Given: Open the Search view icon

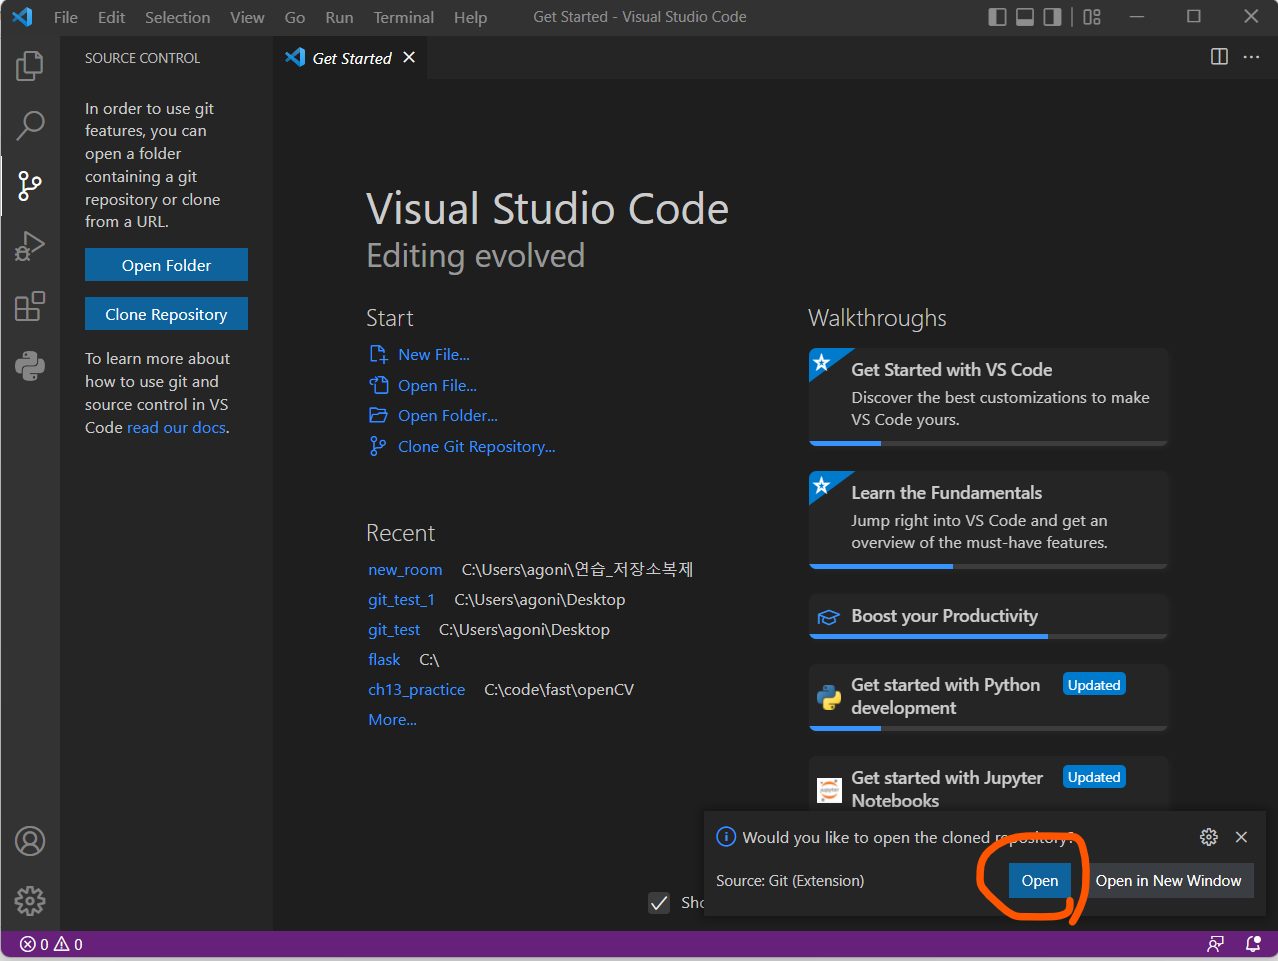Looking at the screenshot, I should [x=30, y=125].
